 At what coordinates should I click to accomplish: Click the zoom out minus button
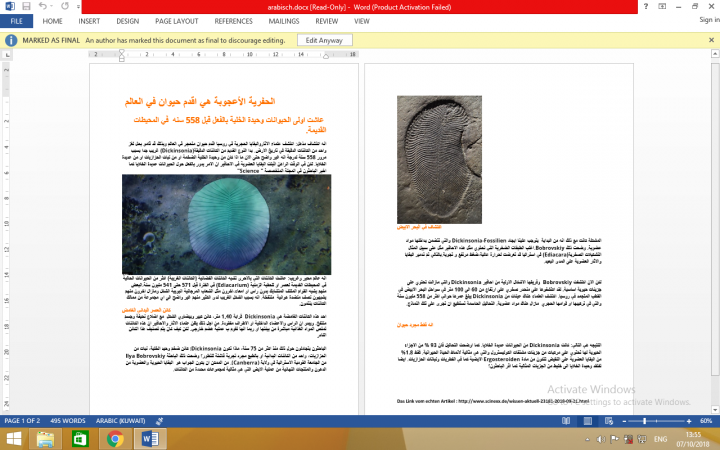coord(624,421)
